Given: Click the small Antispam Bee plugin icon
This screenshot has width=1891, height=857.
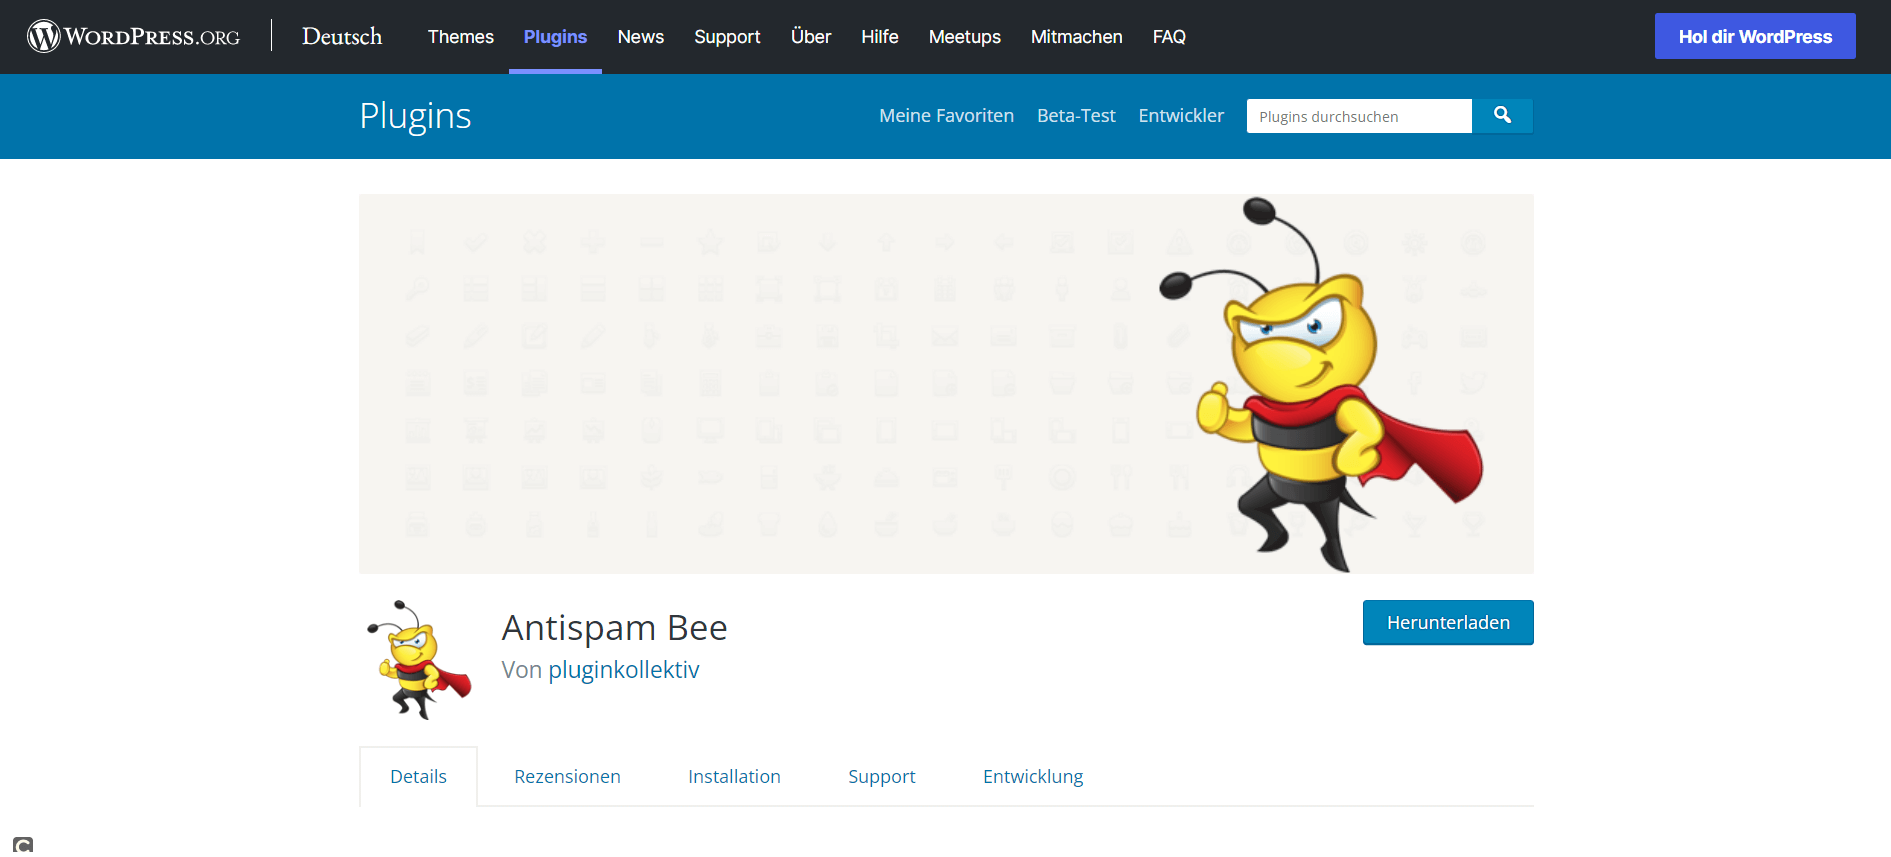Looking at the screenshot, I should coord(419,660).
